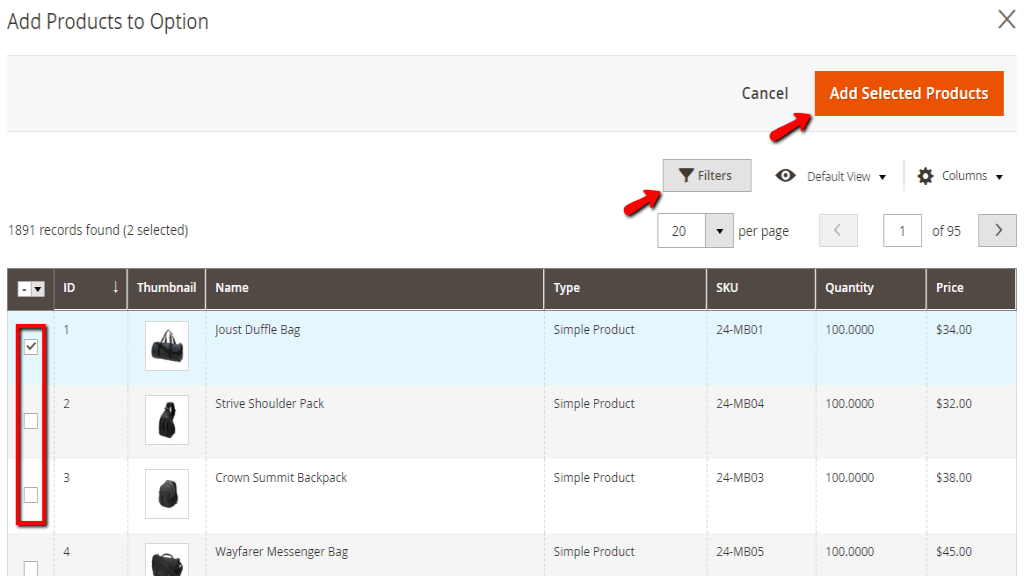
Task: Click the page number input field
Action: (x=902, y=230)
